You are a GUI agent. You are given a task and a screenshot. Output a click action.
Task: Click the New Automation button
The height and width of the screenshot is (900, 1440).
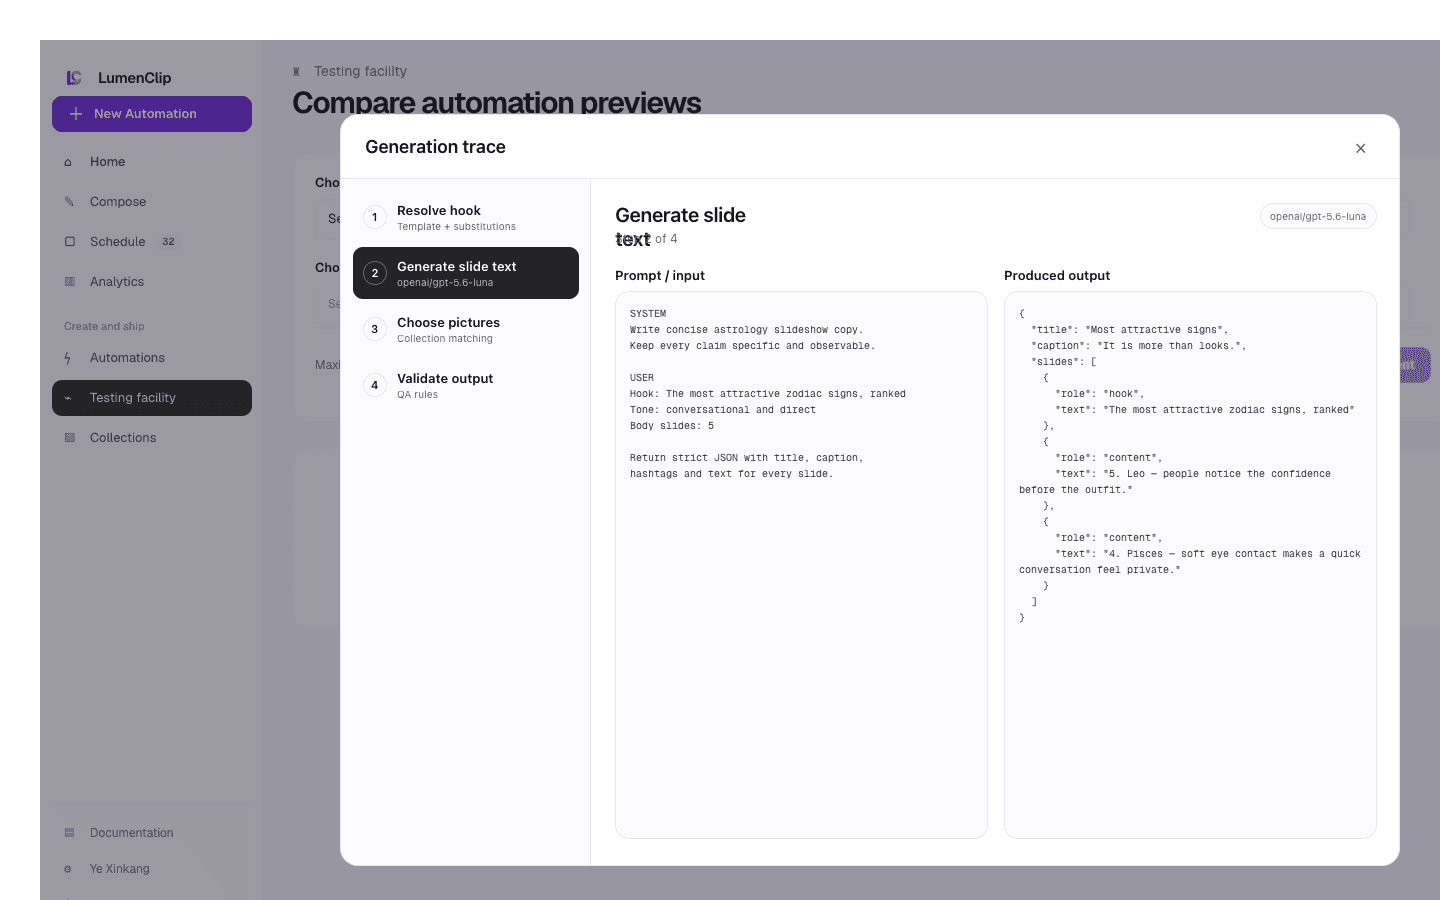coord(152,114)
